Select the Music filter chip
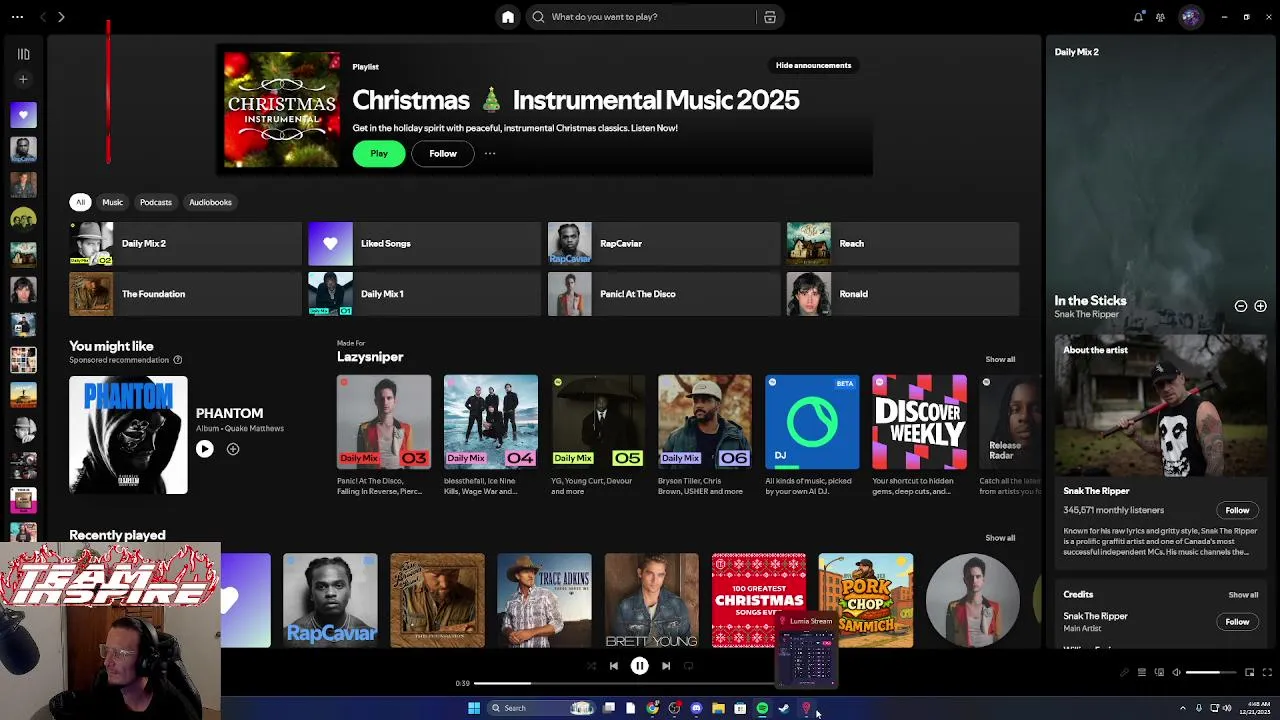The image size is (1280, 720). [x=112, y=202]
